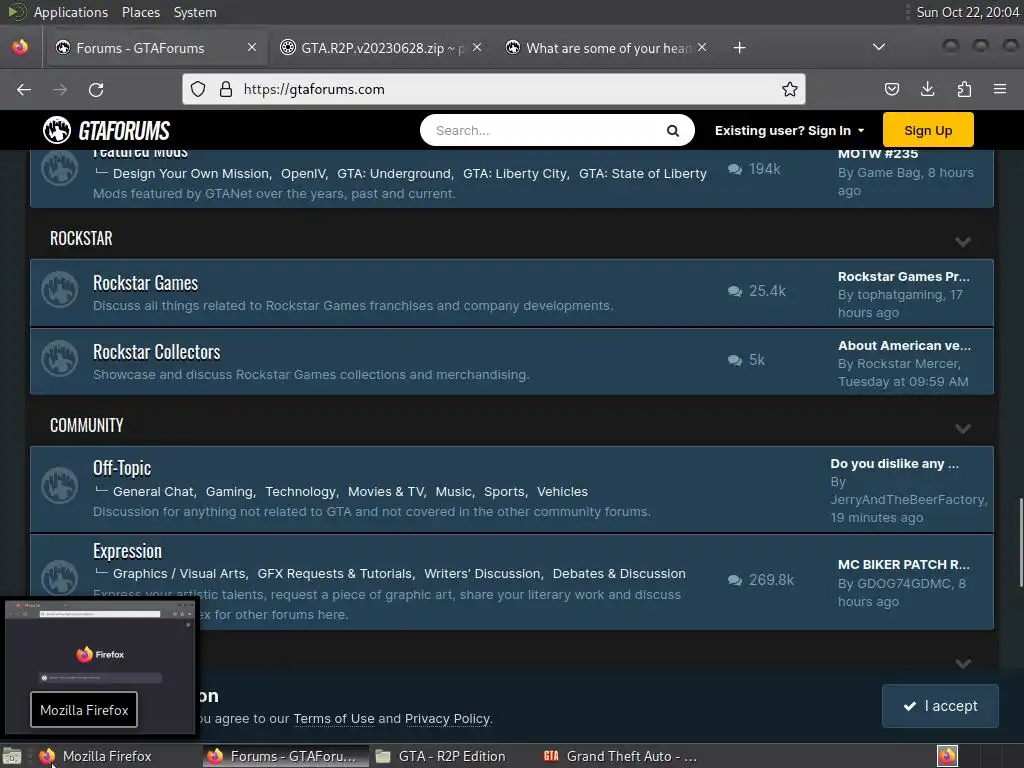Open the Existing user Sign In dropdown
This screenshot has height=768, width=1024.
point(790,131)
